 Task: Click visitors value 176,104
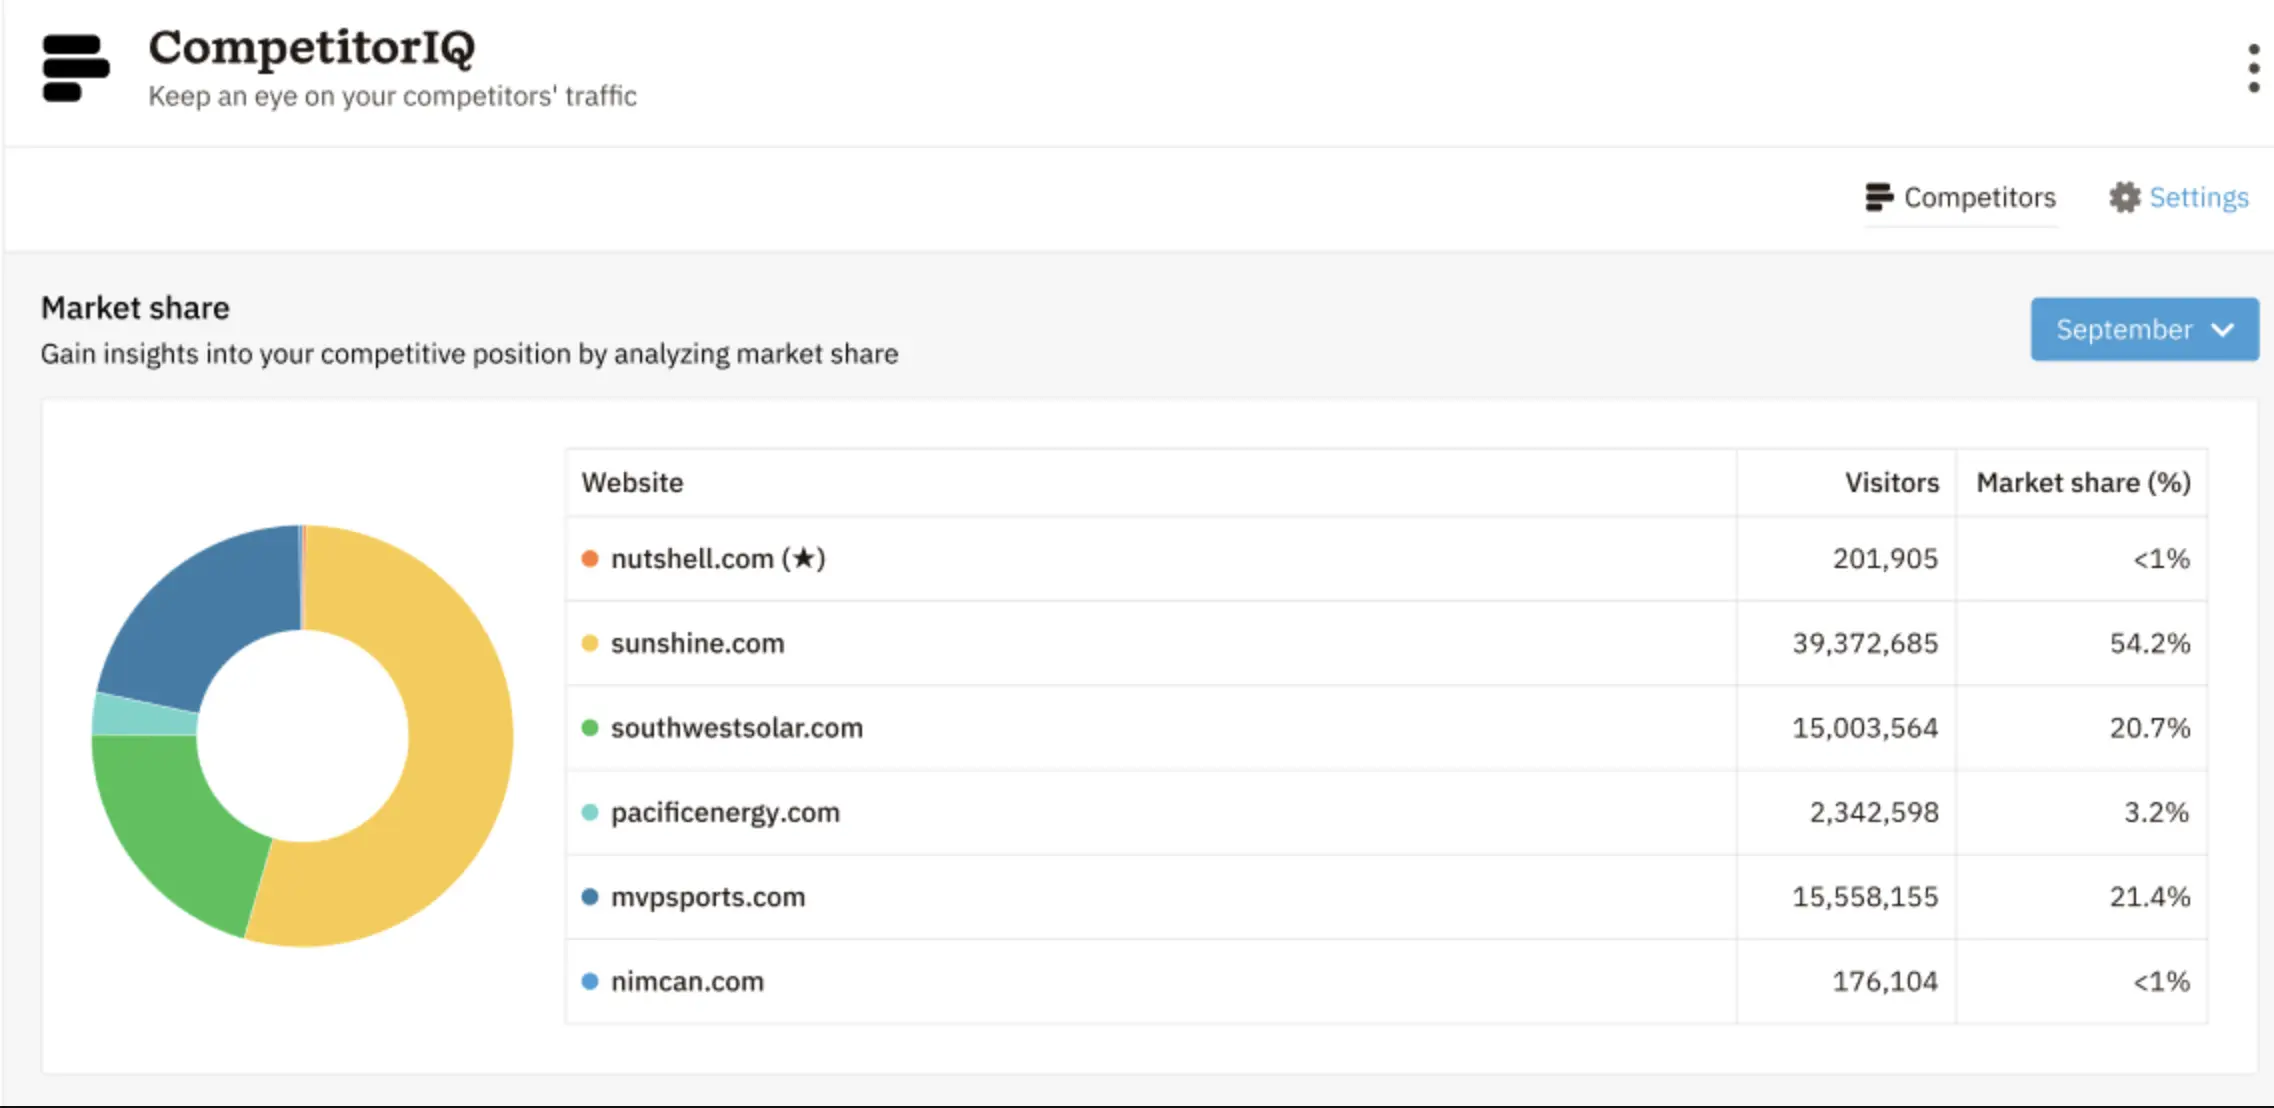tap(1885, 981)
